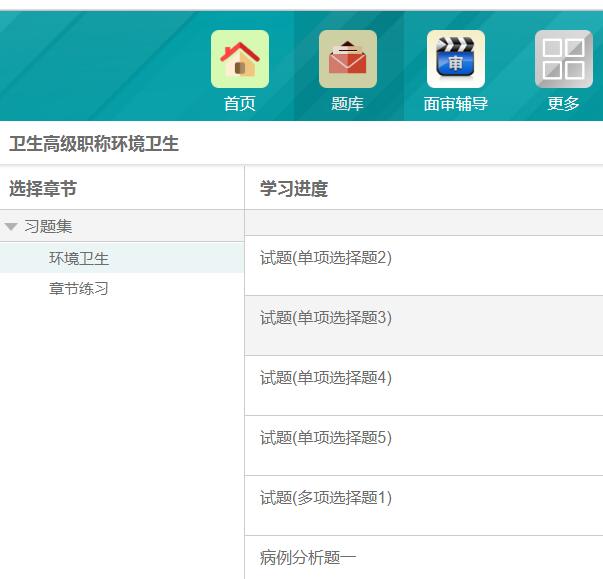Click the 卫生高级职称环境卫生 title
Image resolution: width=603 pixels, height=579 pixels.
tap(94, 144)
